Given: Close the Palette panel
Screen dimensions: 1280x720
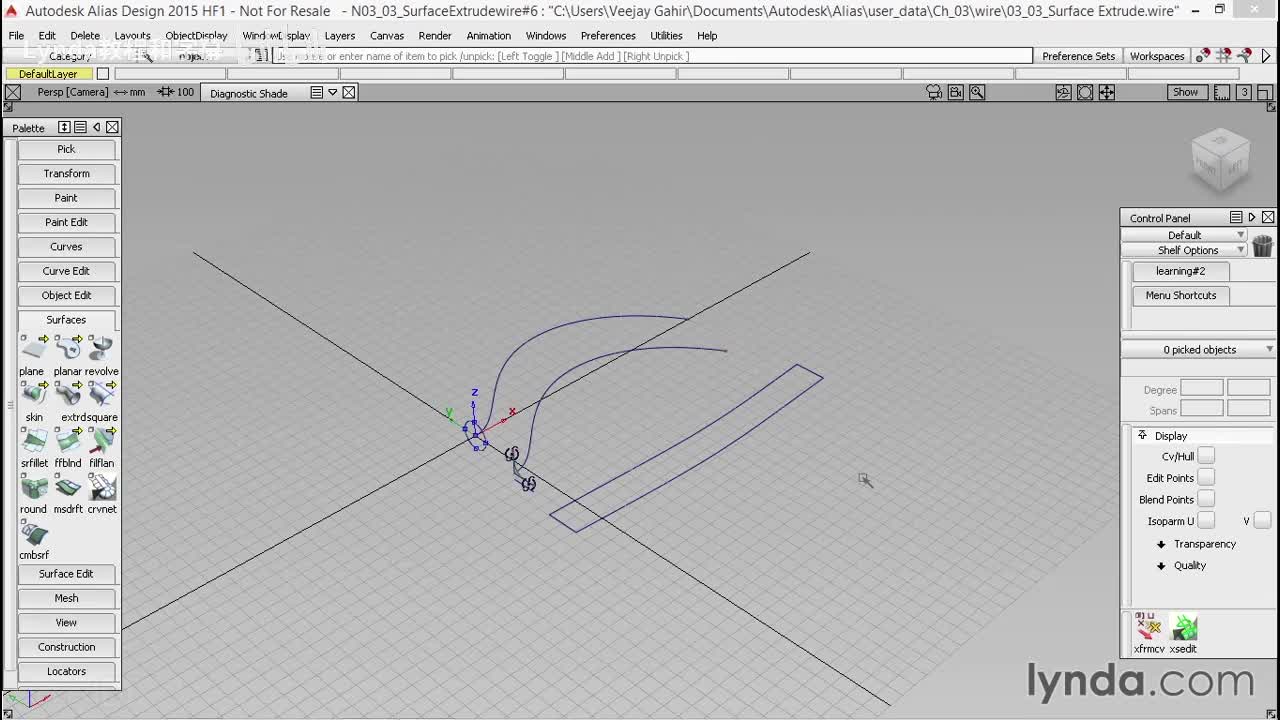Looking at the screenshot, I should coord(112,127).
